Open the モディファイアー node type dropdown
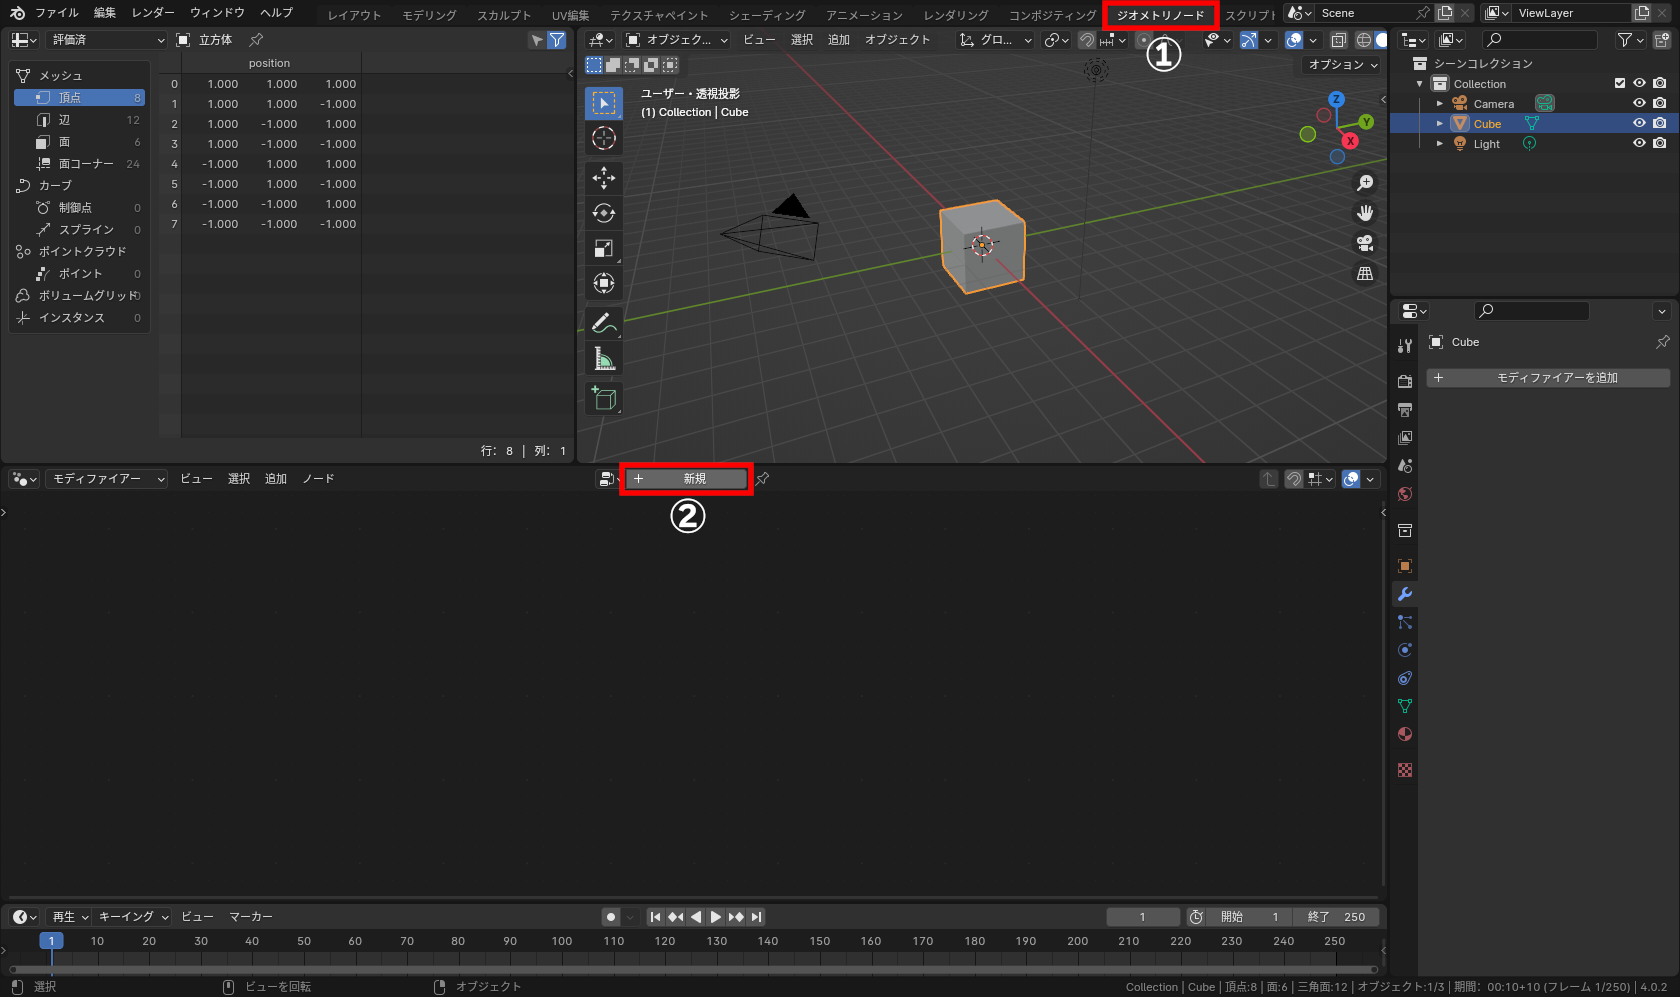The height and width of the screenshot is (997, 1680). click(107, 479)
